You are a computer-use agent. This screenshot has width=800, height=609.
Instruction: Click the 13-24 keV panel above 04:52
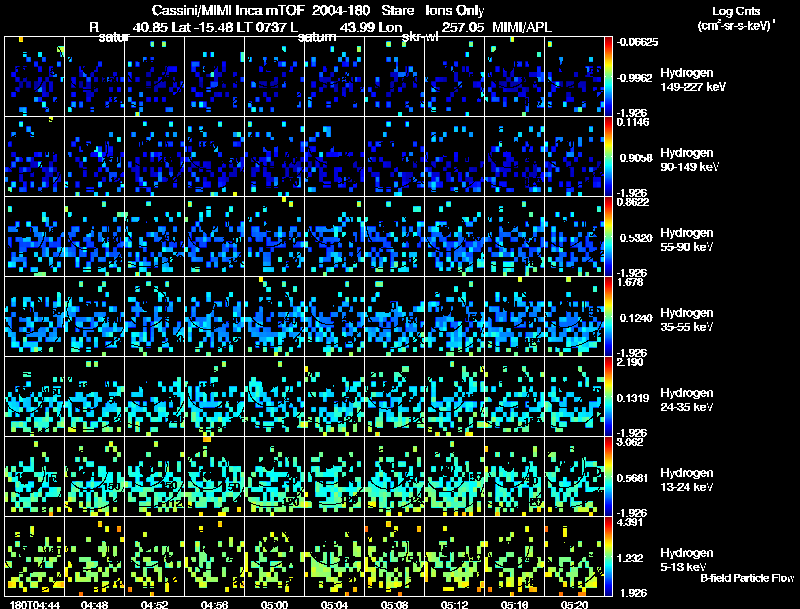[154, 476]
